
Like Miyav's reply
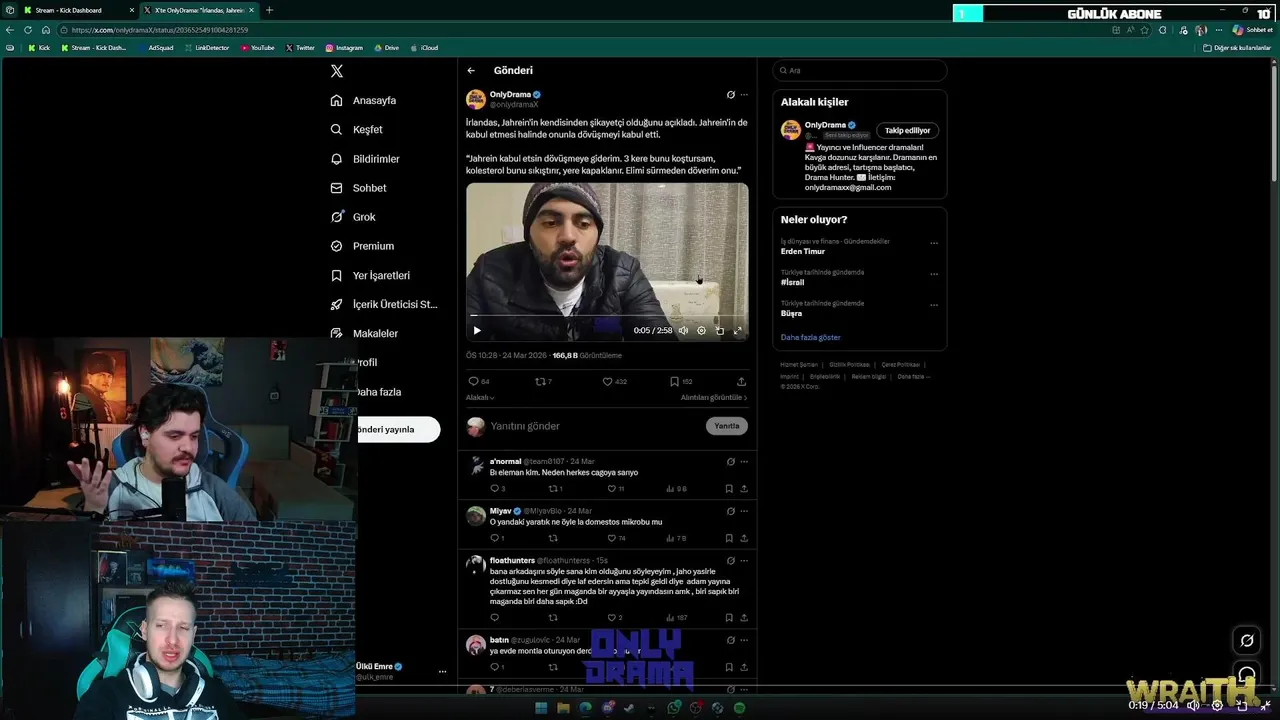pos(612,538)
